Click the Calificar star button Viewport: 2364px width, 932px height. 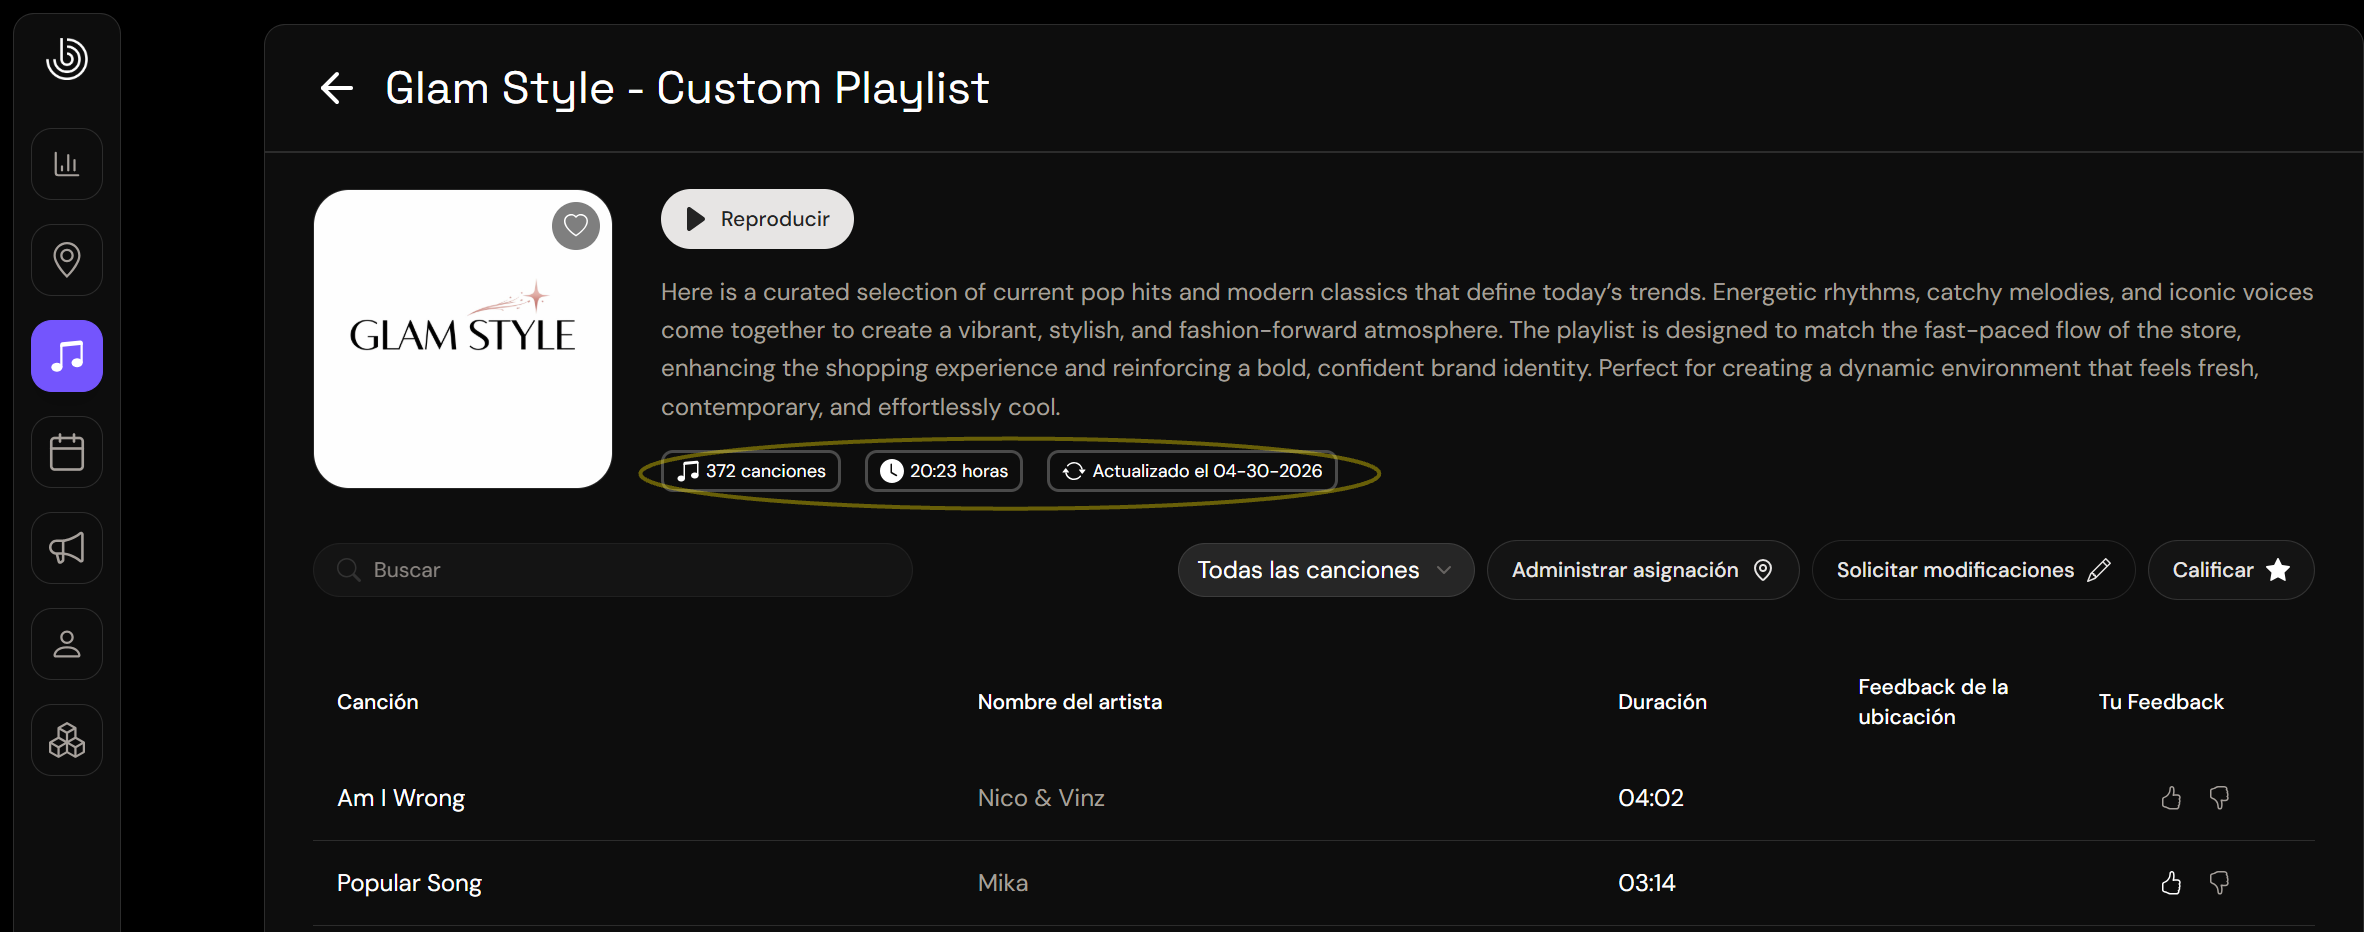point(2231,570)
